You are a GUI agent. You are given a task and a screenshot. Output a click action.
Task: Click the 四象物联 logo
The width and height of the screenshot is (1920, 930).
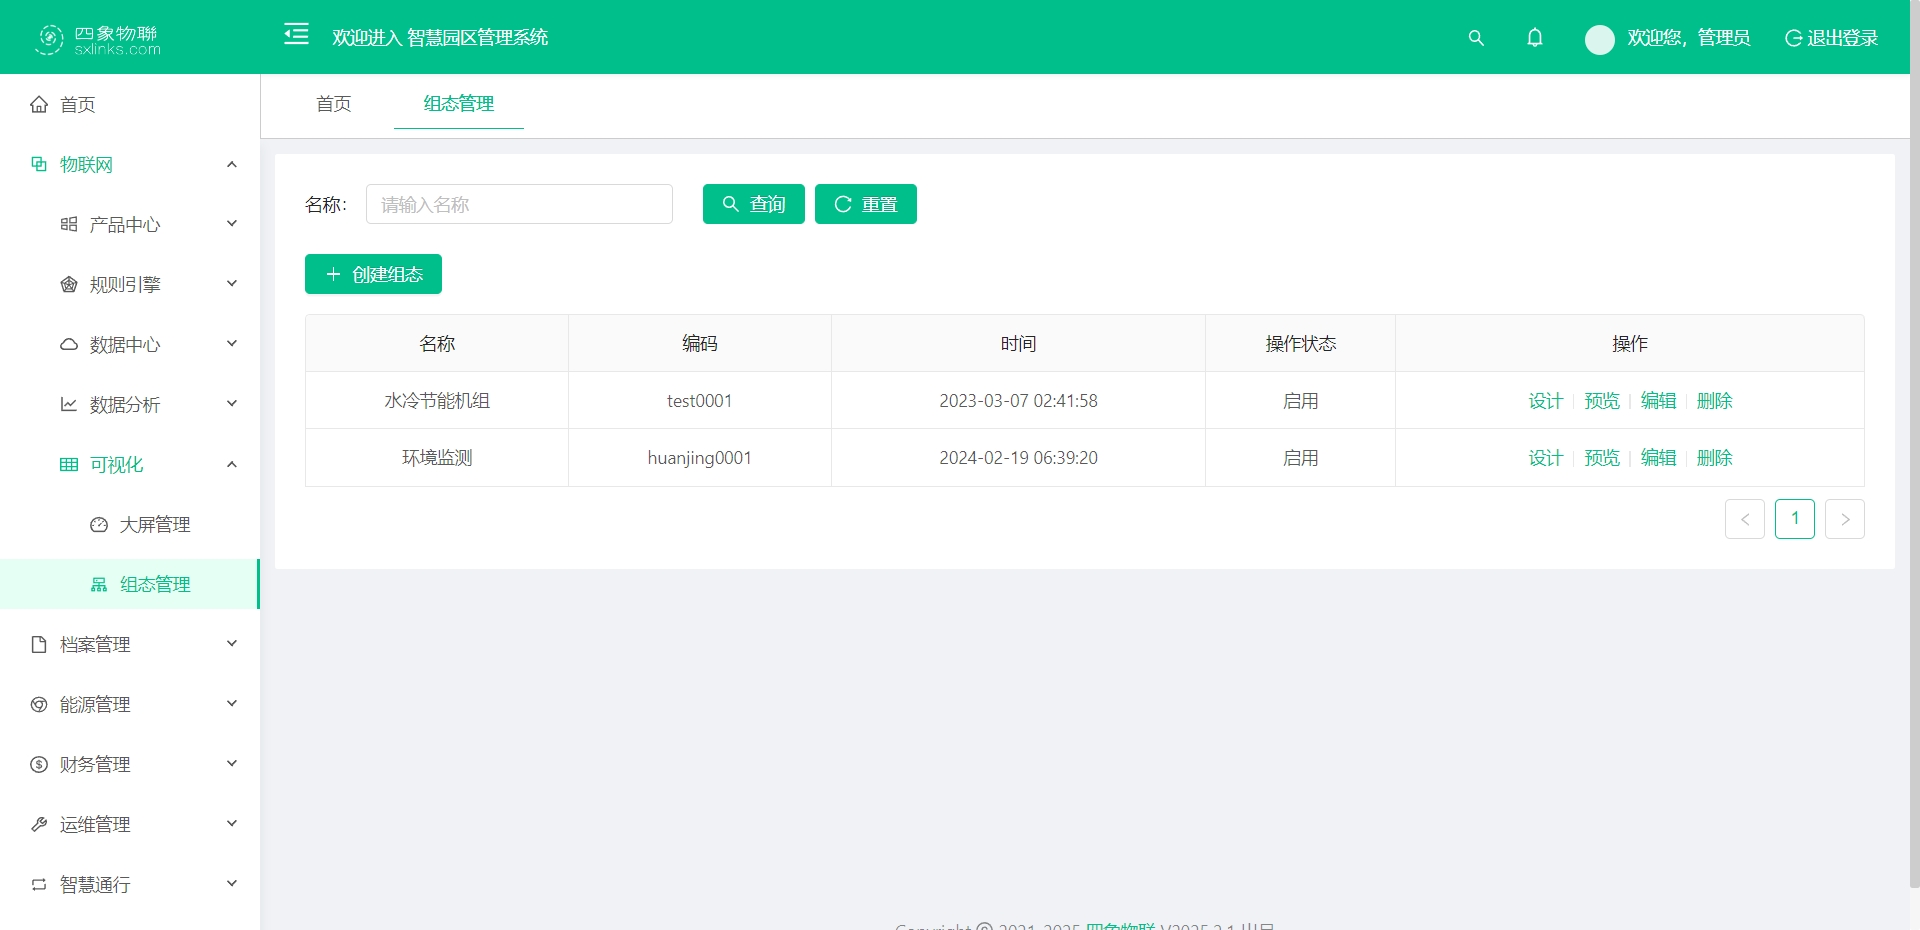98,40
